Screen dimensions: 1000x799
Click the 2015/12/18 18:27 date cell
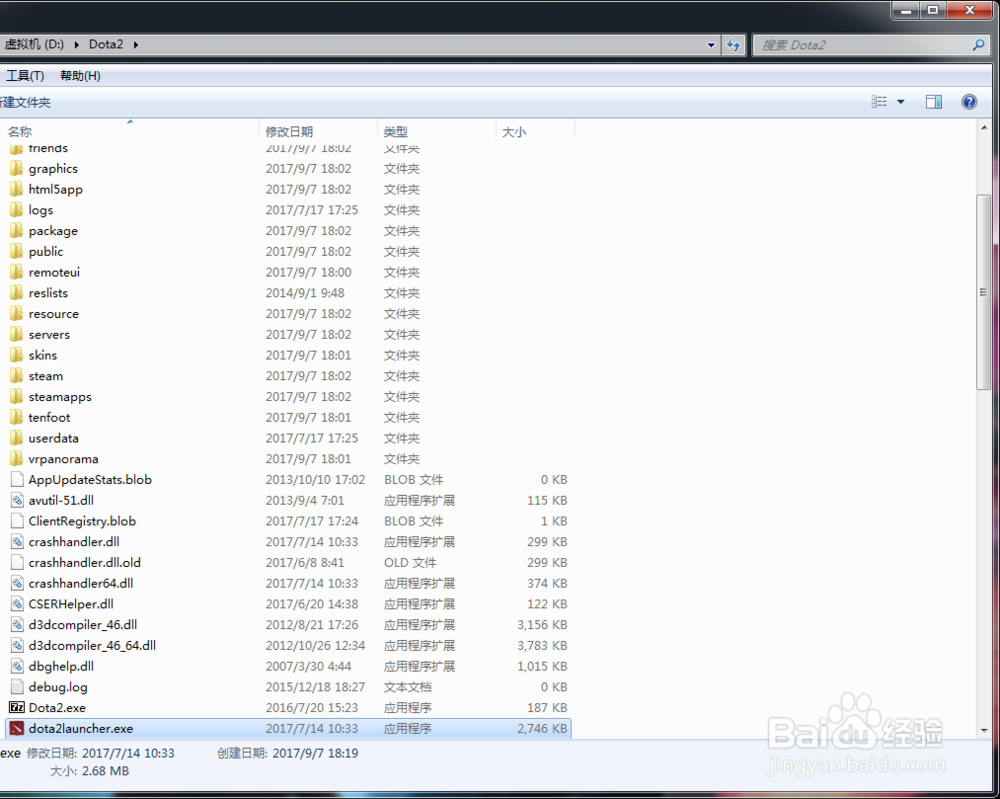coord(315,687)
